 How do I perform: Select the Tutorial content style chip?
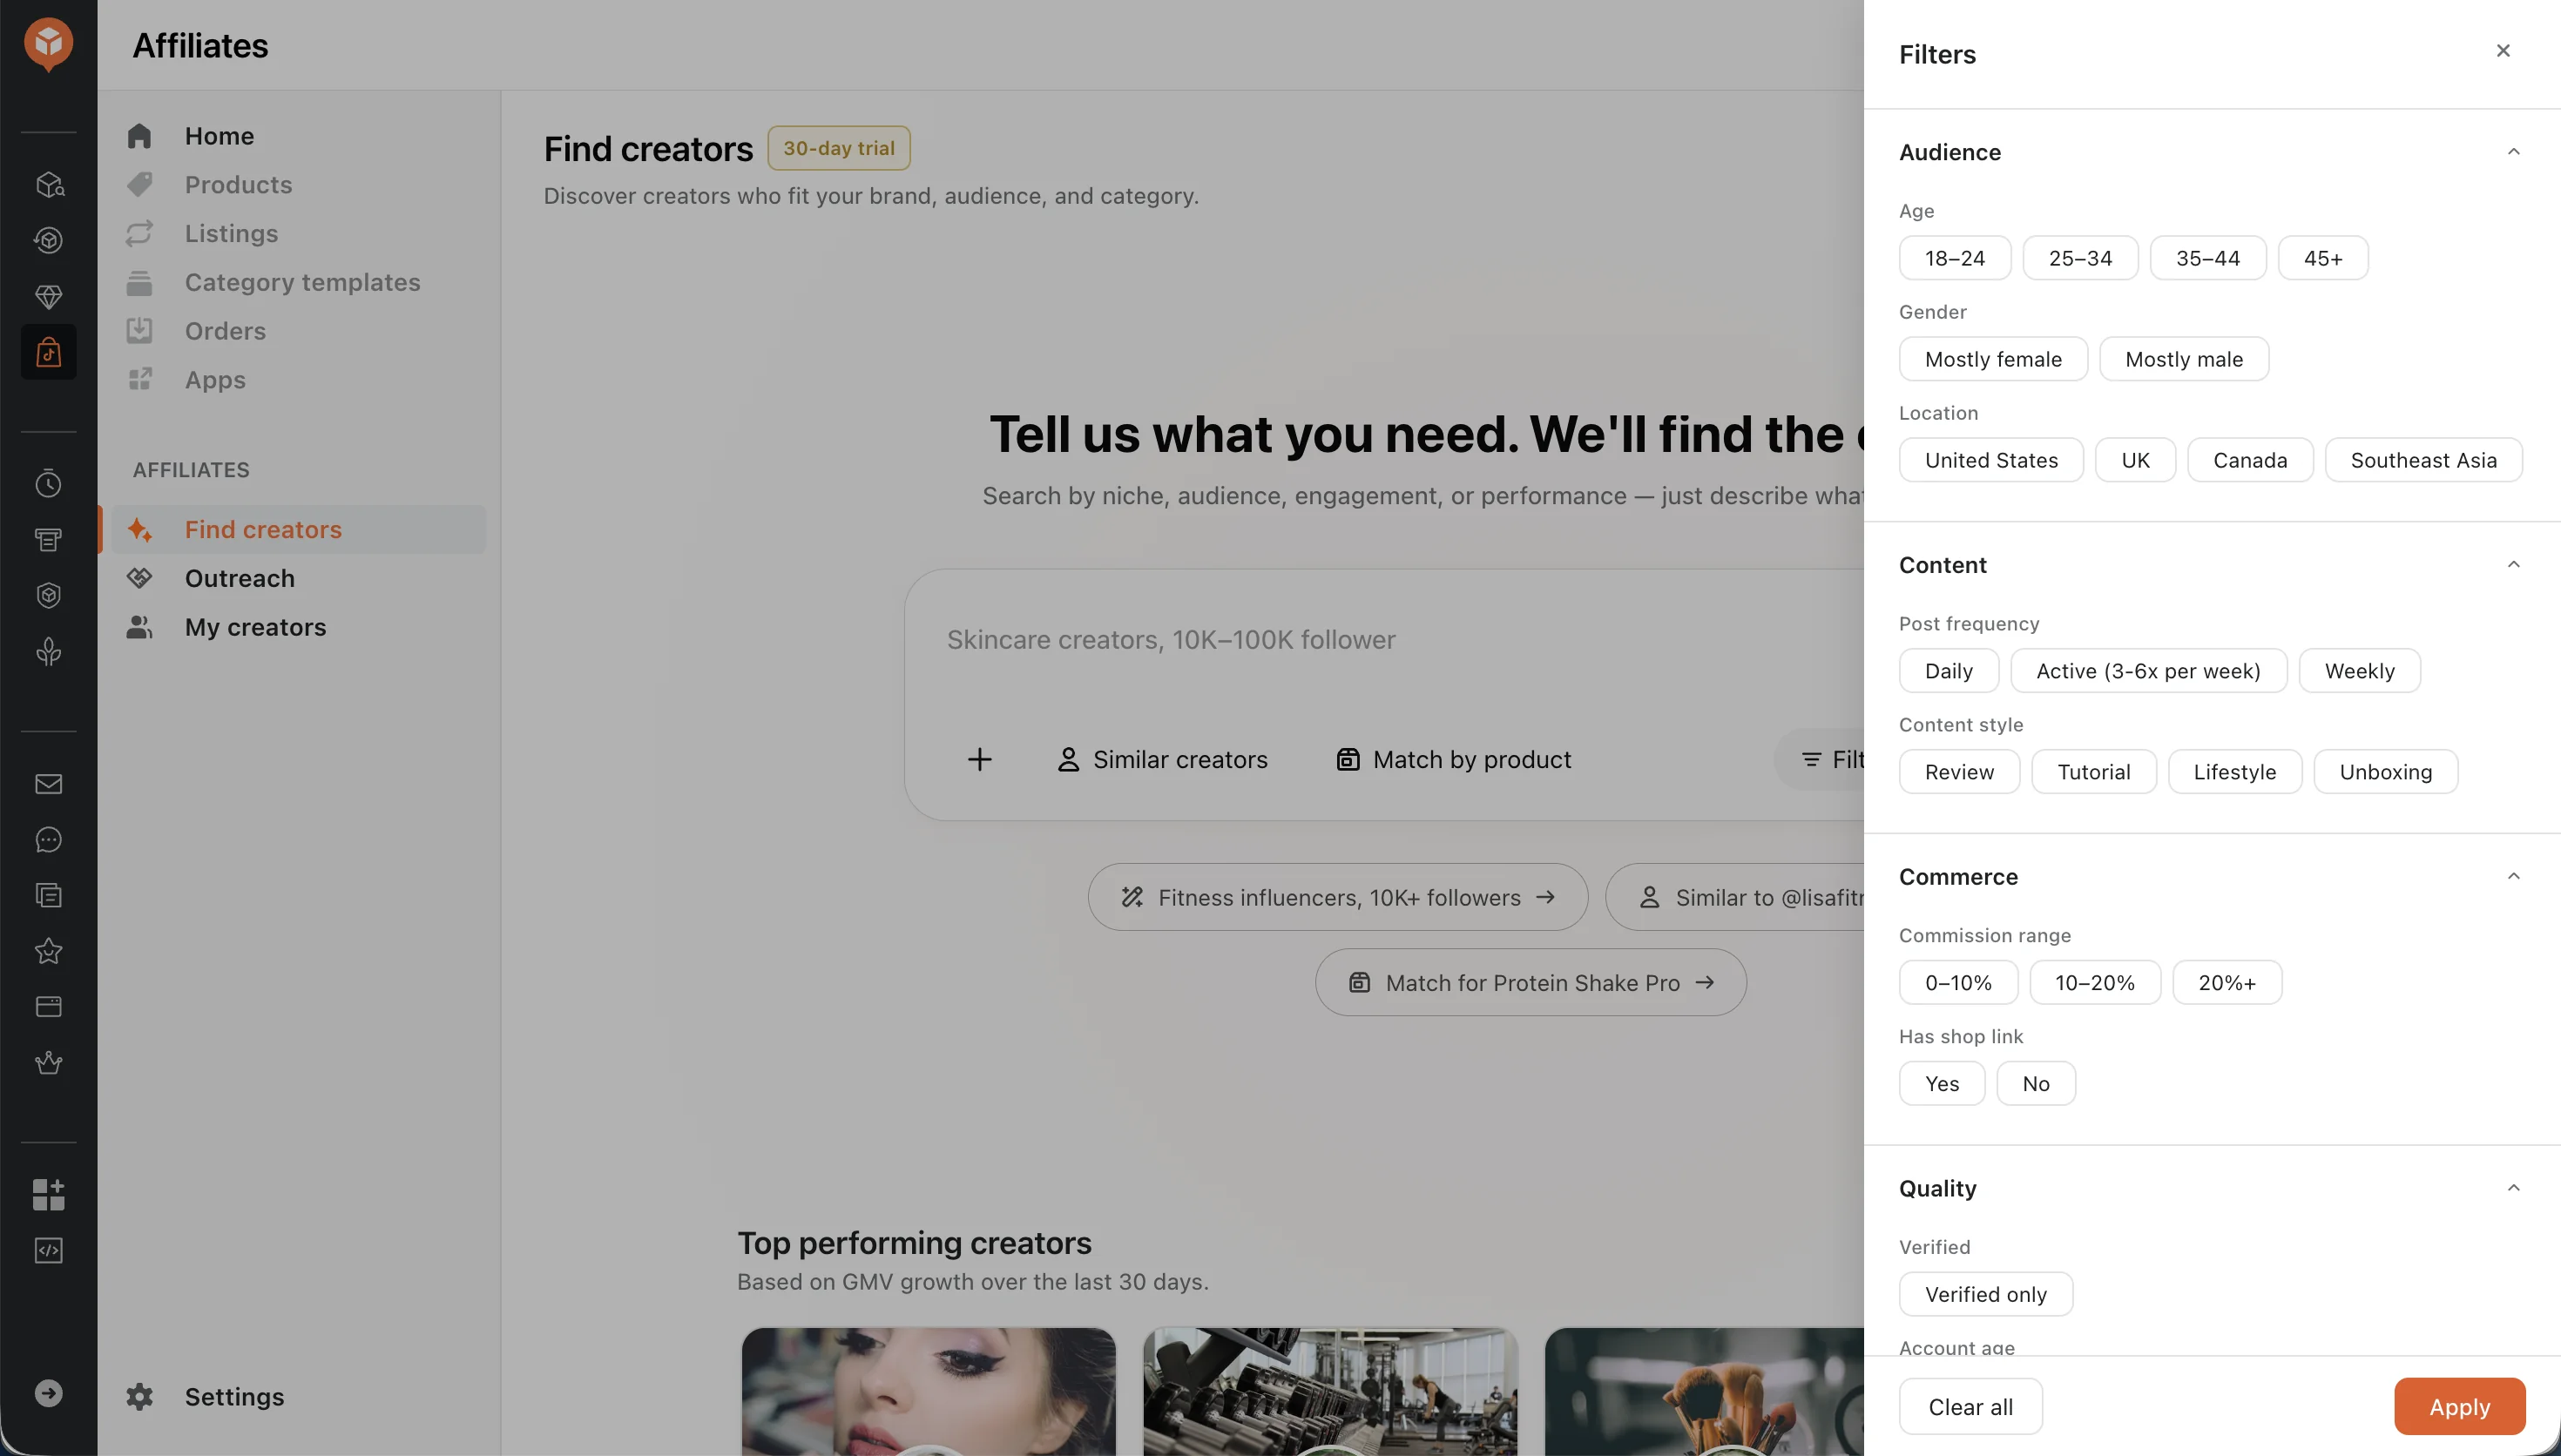[2093, 772]
